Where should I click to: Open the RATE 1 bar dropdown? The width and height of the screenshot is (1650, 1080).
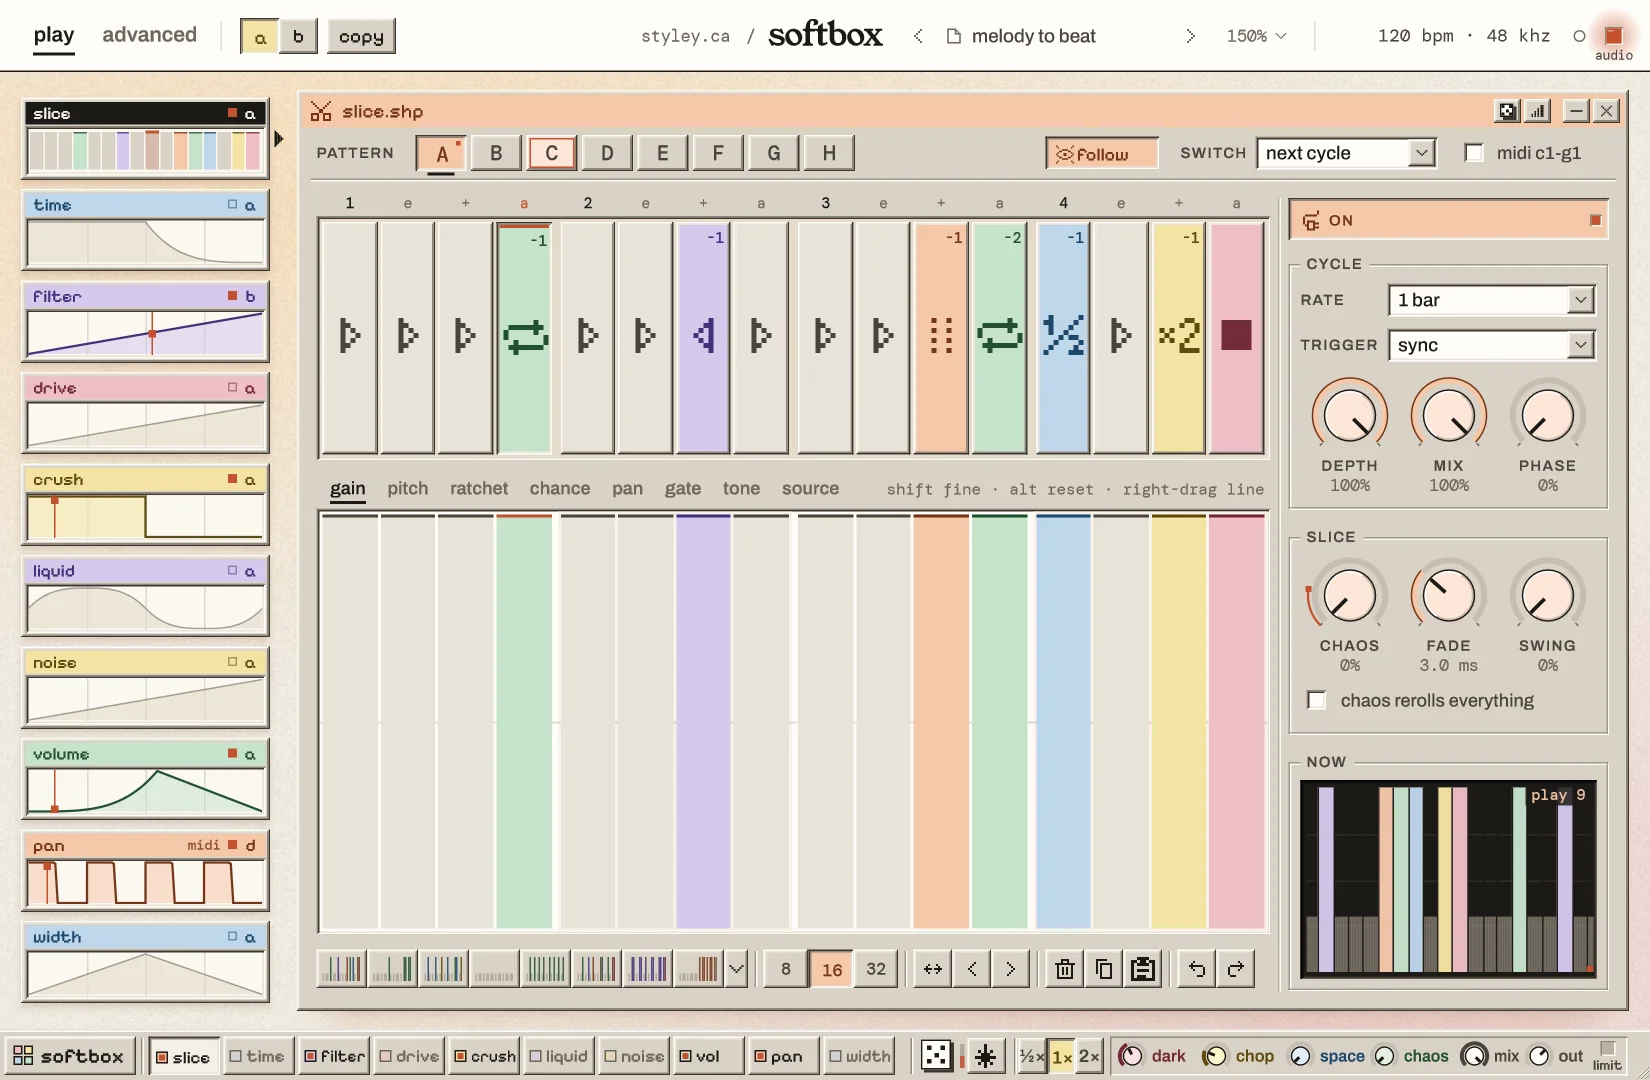1491,300
